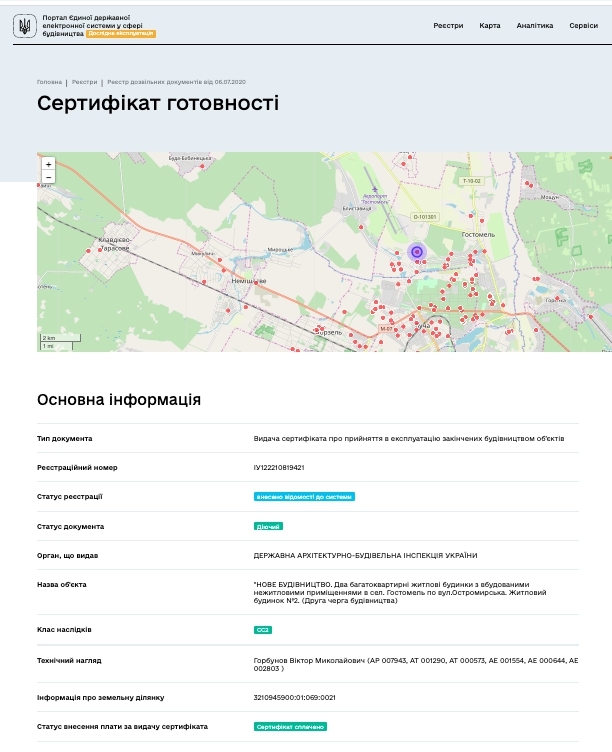This screenshot has width=612, height=752.
Task: Open the Аналітика menu item
Action: click(x=534, y=25)
